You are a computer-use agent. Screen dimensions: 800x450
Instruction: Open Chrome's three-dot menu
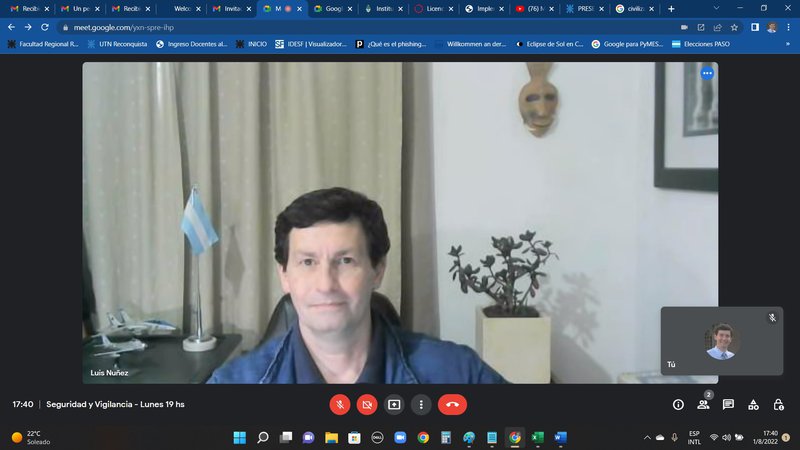click(x=788, y=28)
